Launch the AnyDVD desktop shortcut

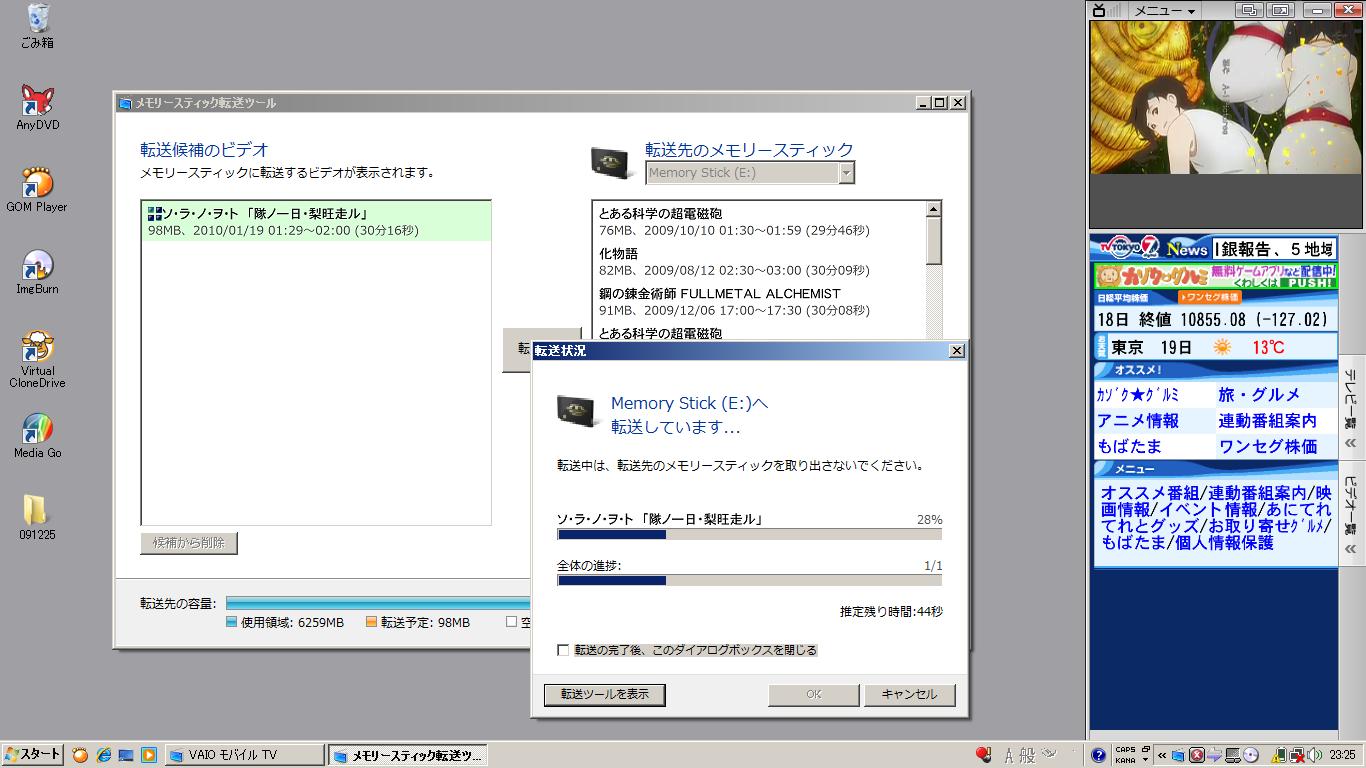coord(38,107)
